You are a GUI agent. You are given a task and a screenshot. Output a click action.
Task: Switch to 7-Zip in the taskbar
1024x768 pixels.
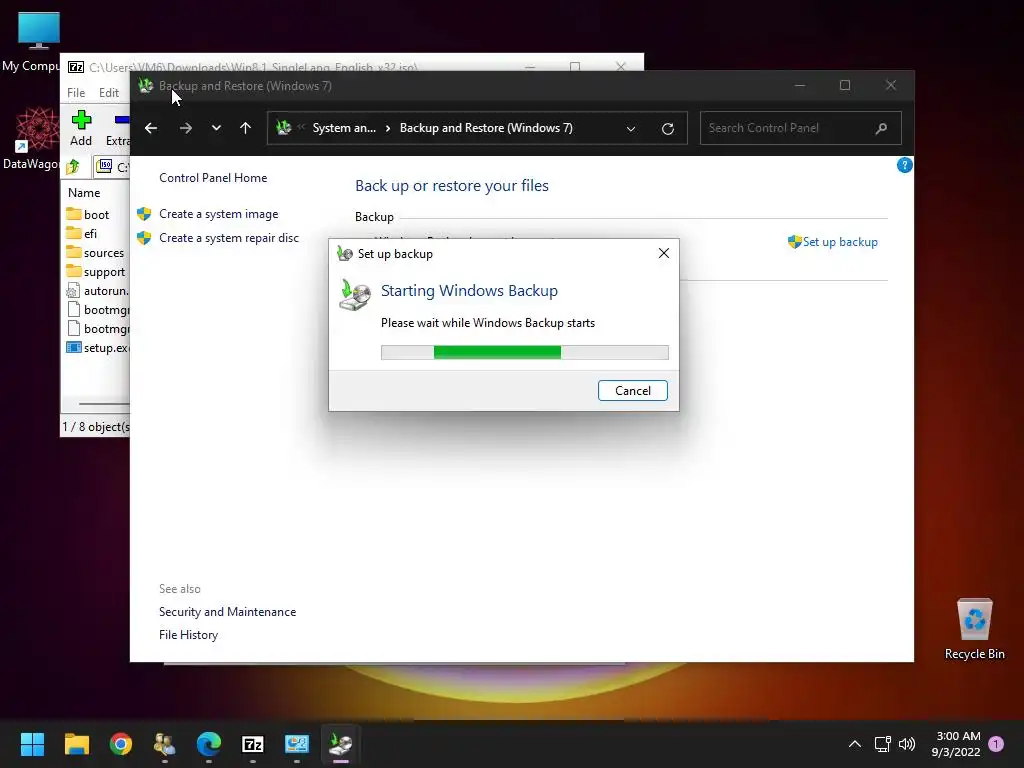click(x=253, y=744)
